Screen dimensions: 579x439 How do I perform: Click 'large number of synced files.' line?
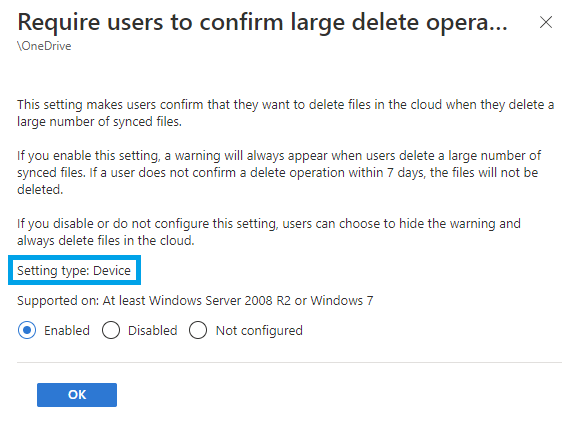click(x=99, y=121)
